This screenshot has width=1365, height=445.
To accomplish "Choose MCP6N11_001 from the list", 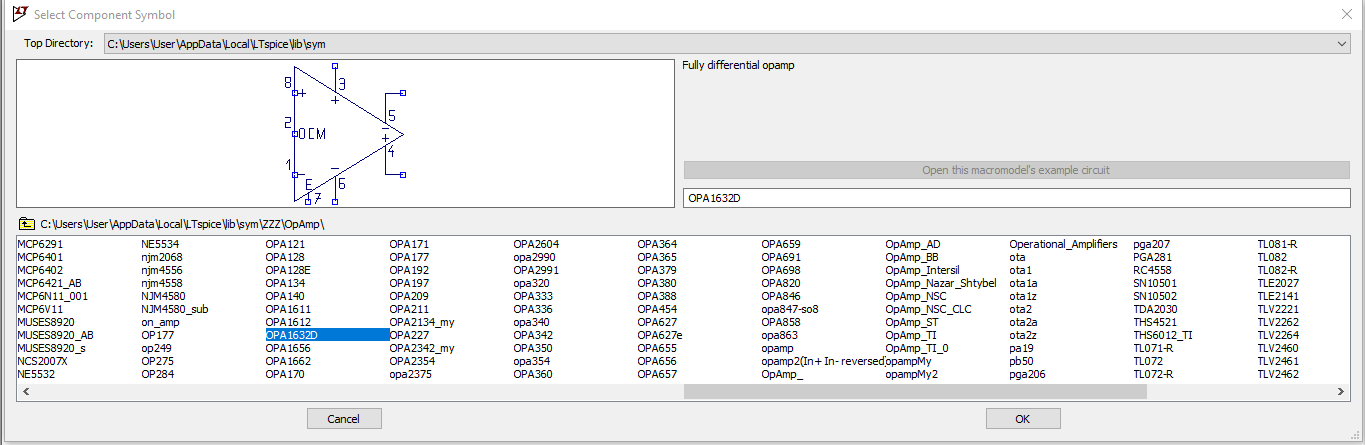I will tap(52, 296).
